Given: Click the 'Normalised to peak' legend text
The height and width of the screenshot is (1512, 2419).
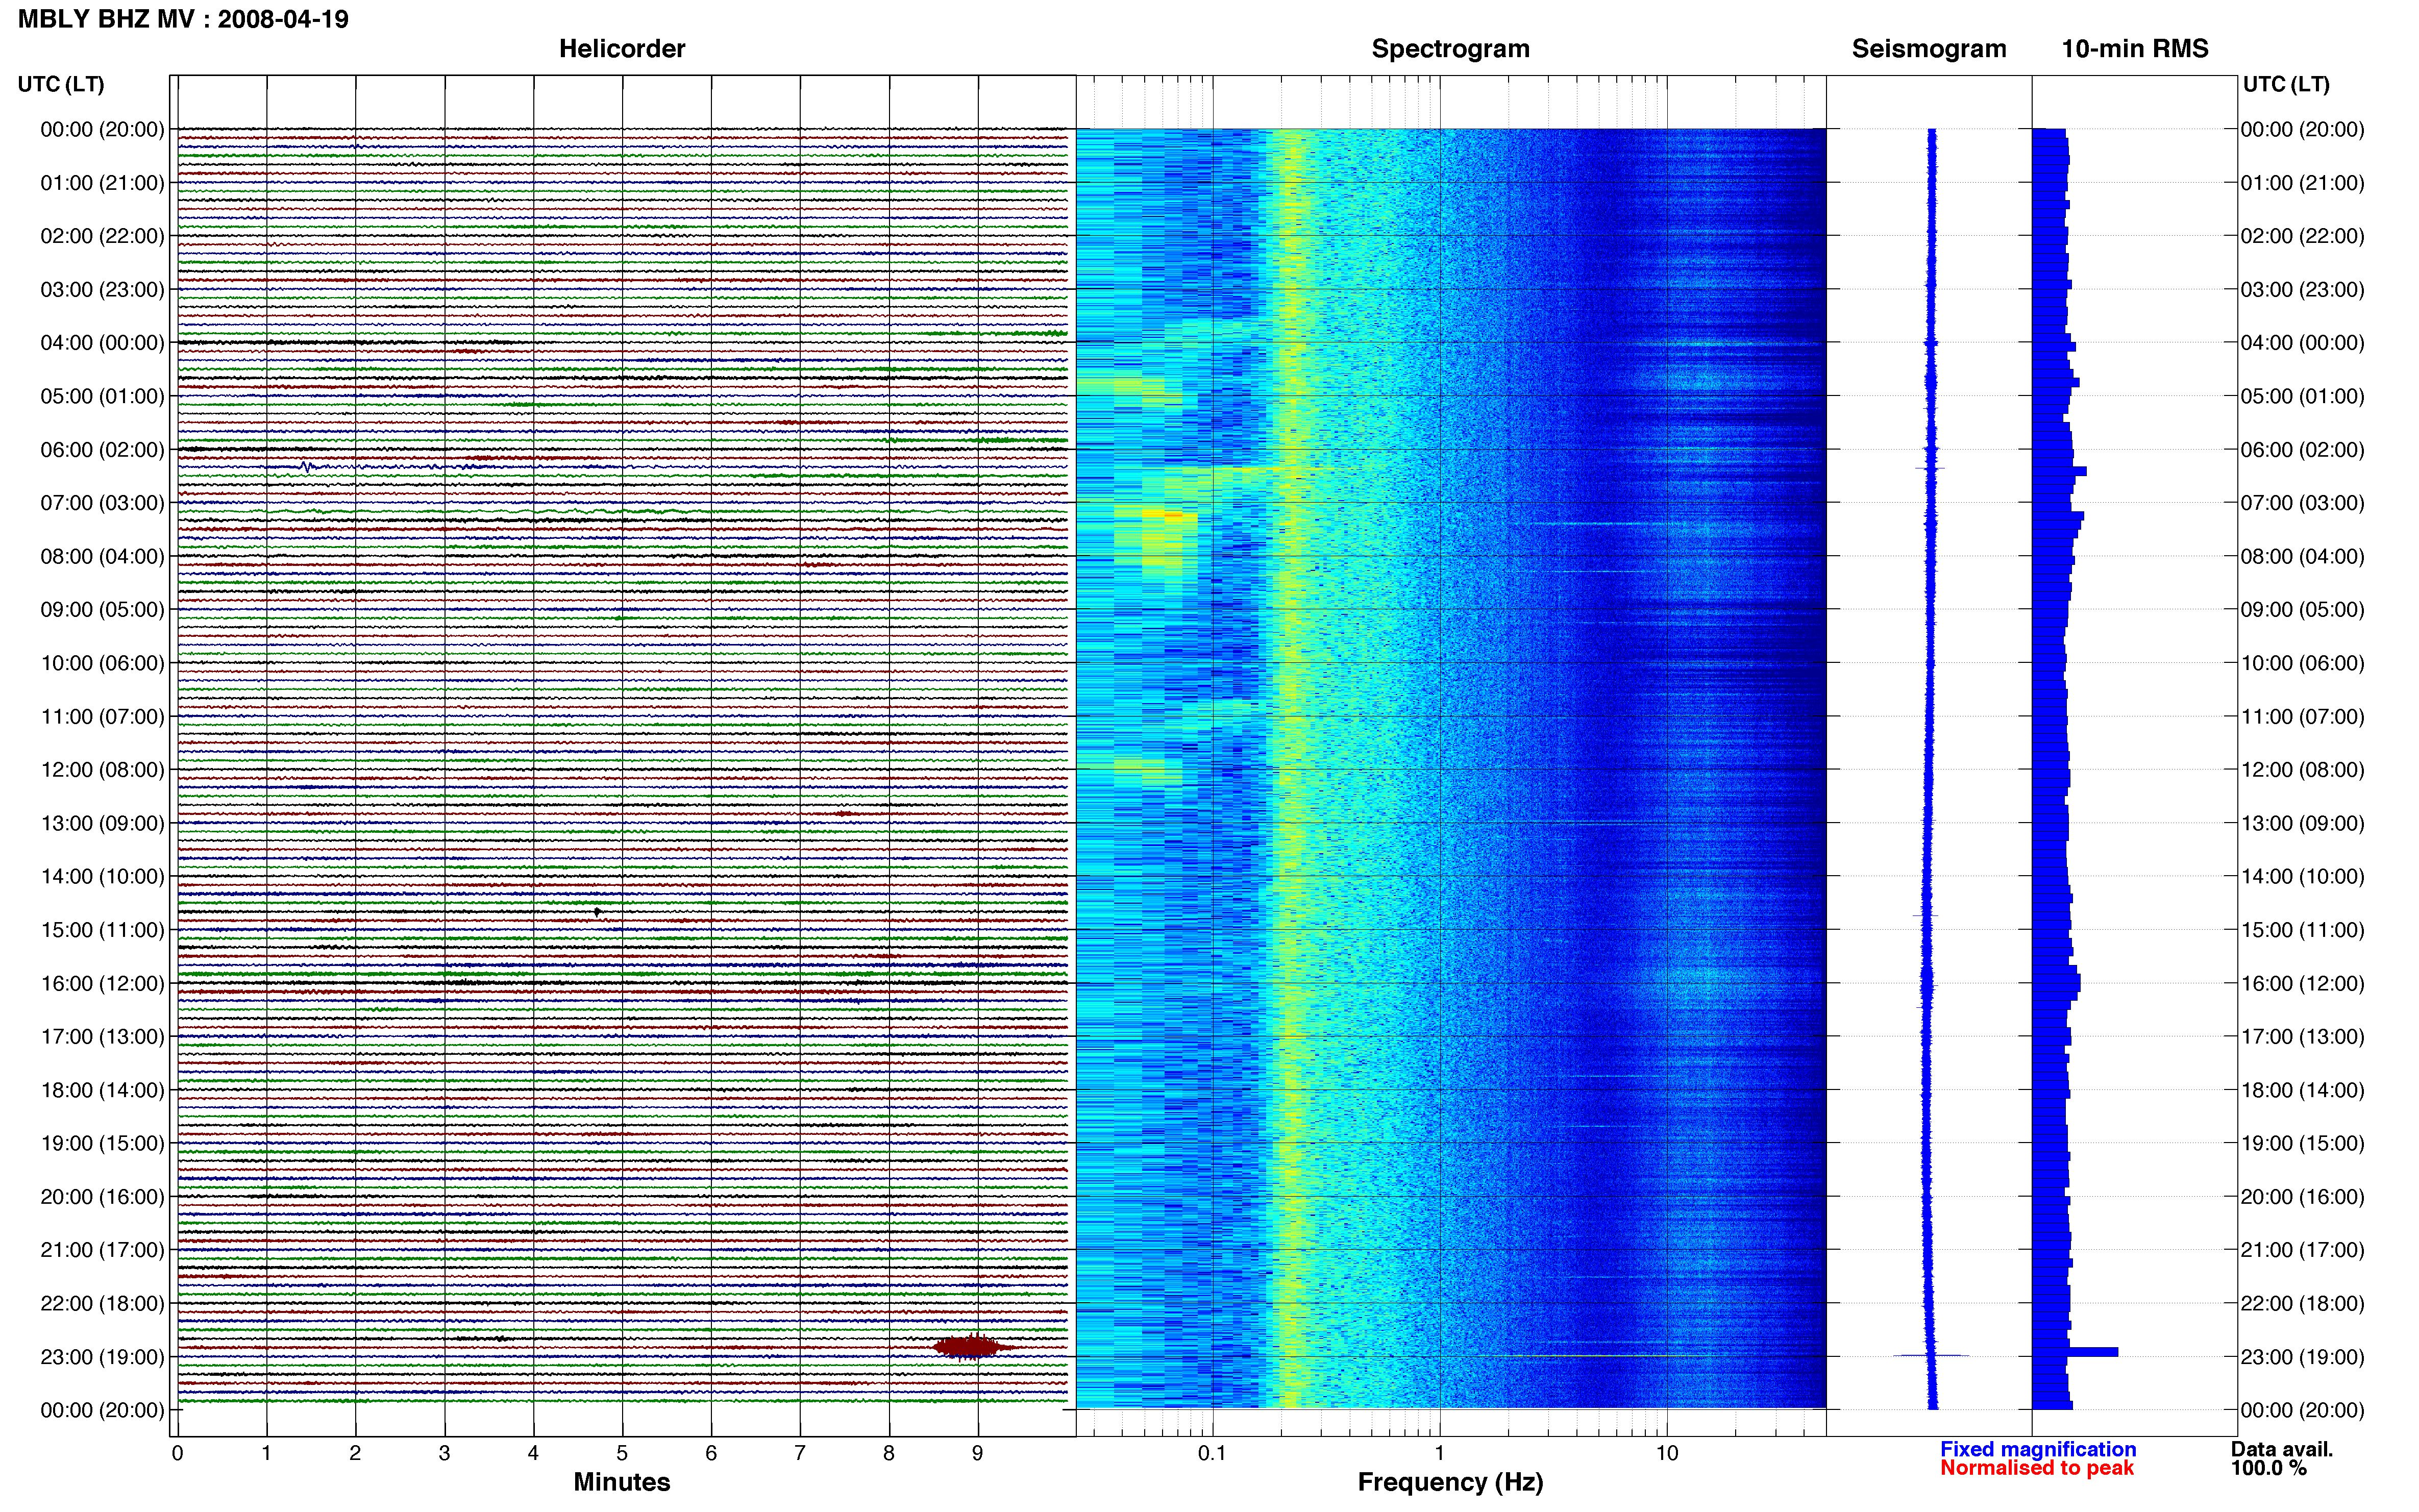Looking at the screenshot, I should 2037,1468.
